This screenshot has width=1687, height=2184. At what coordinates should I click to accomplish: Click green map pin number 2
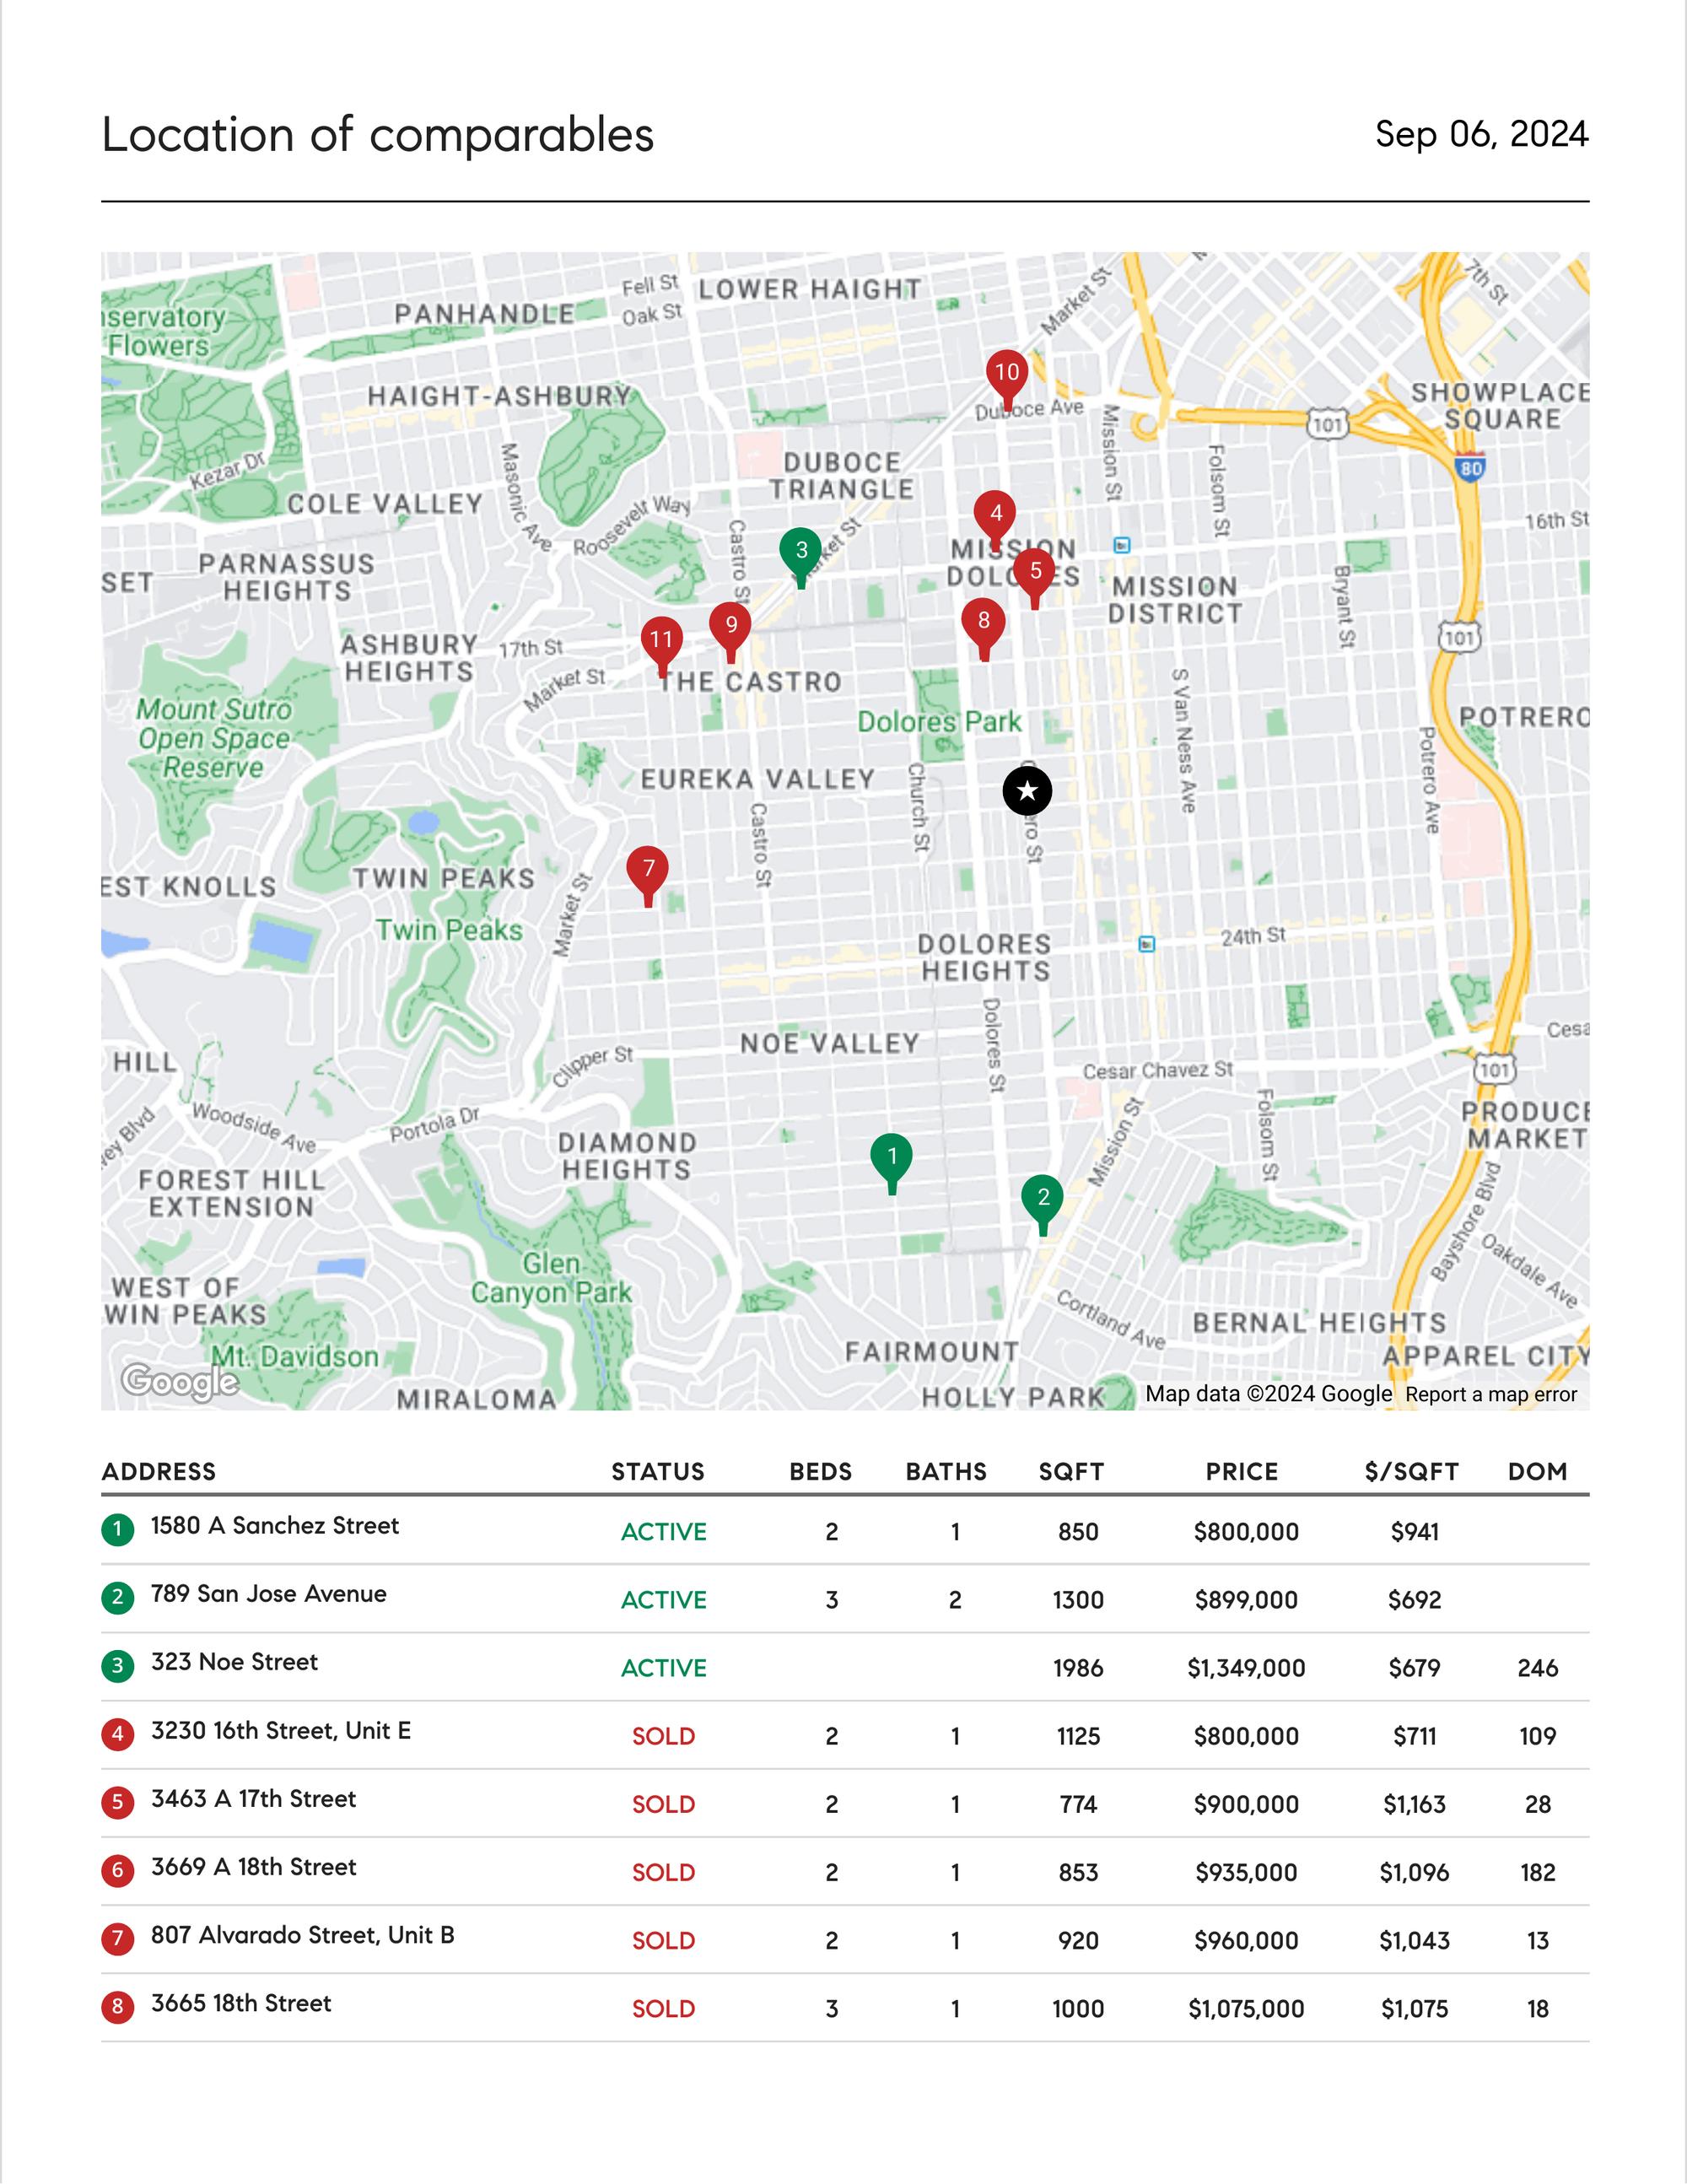[x=1042, y=1198]
